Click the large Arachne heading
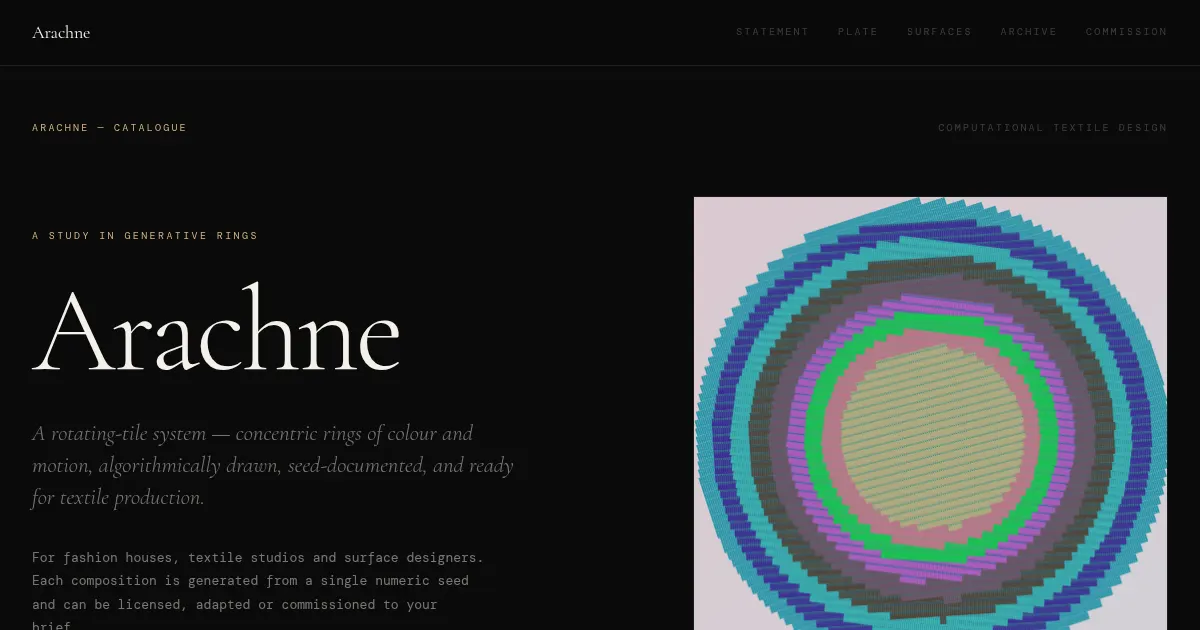This screenshot has width=1200, height=630. 216,330
